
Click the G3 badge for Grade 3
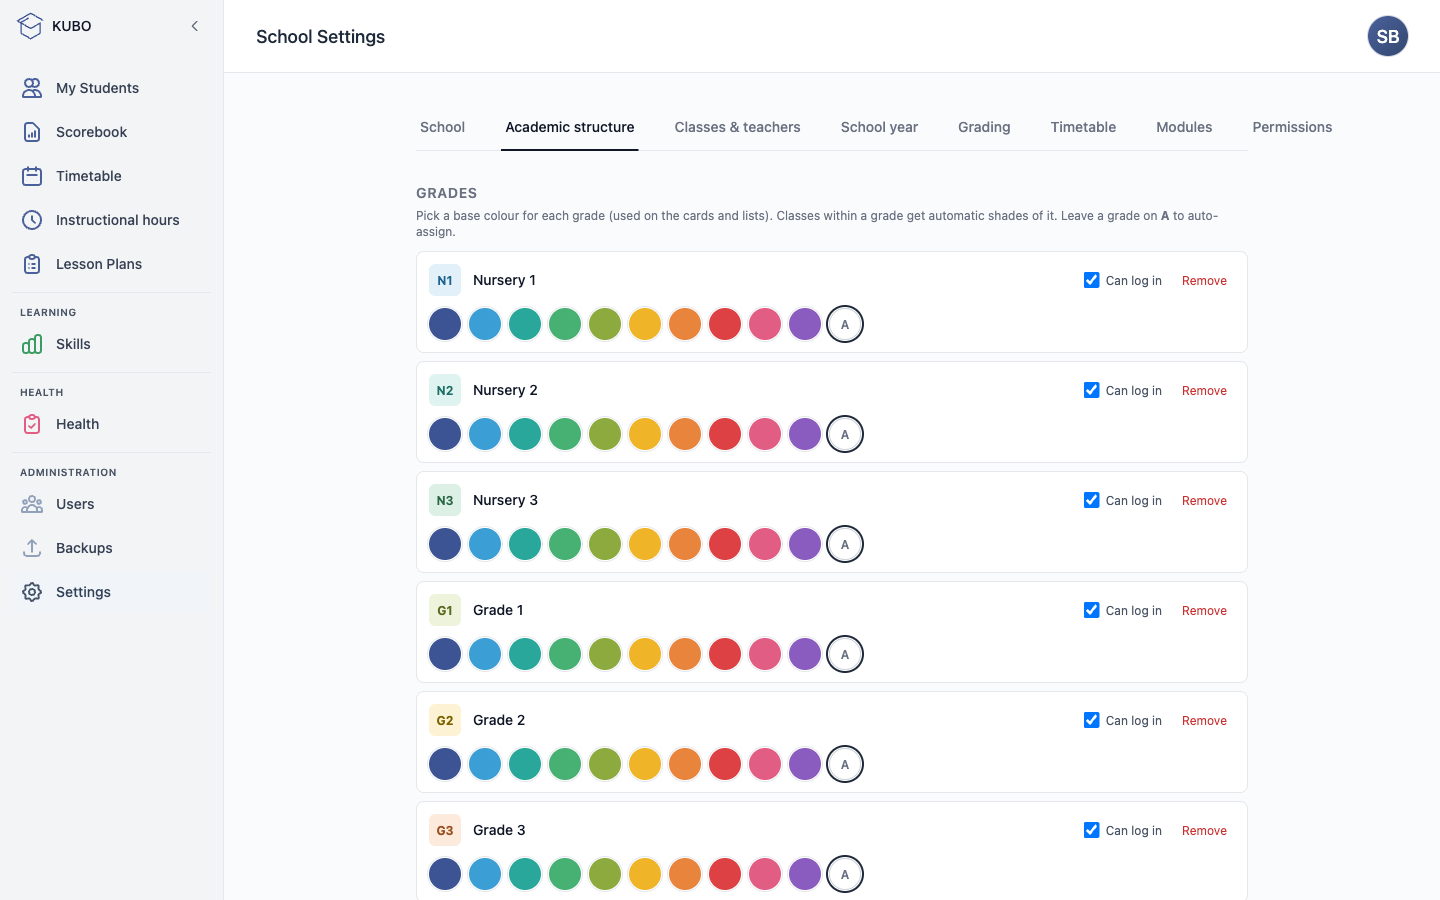pos(445,830)
